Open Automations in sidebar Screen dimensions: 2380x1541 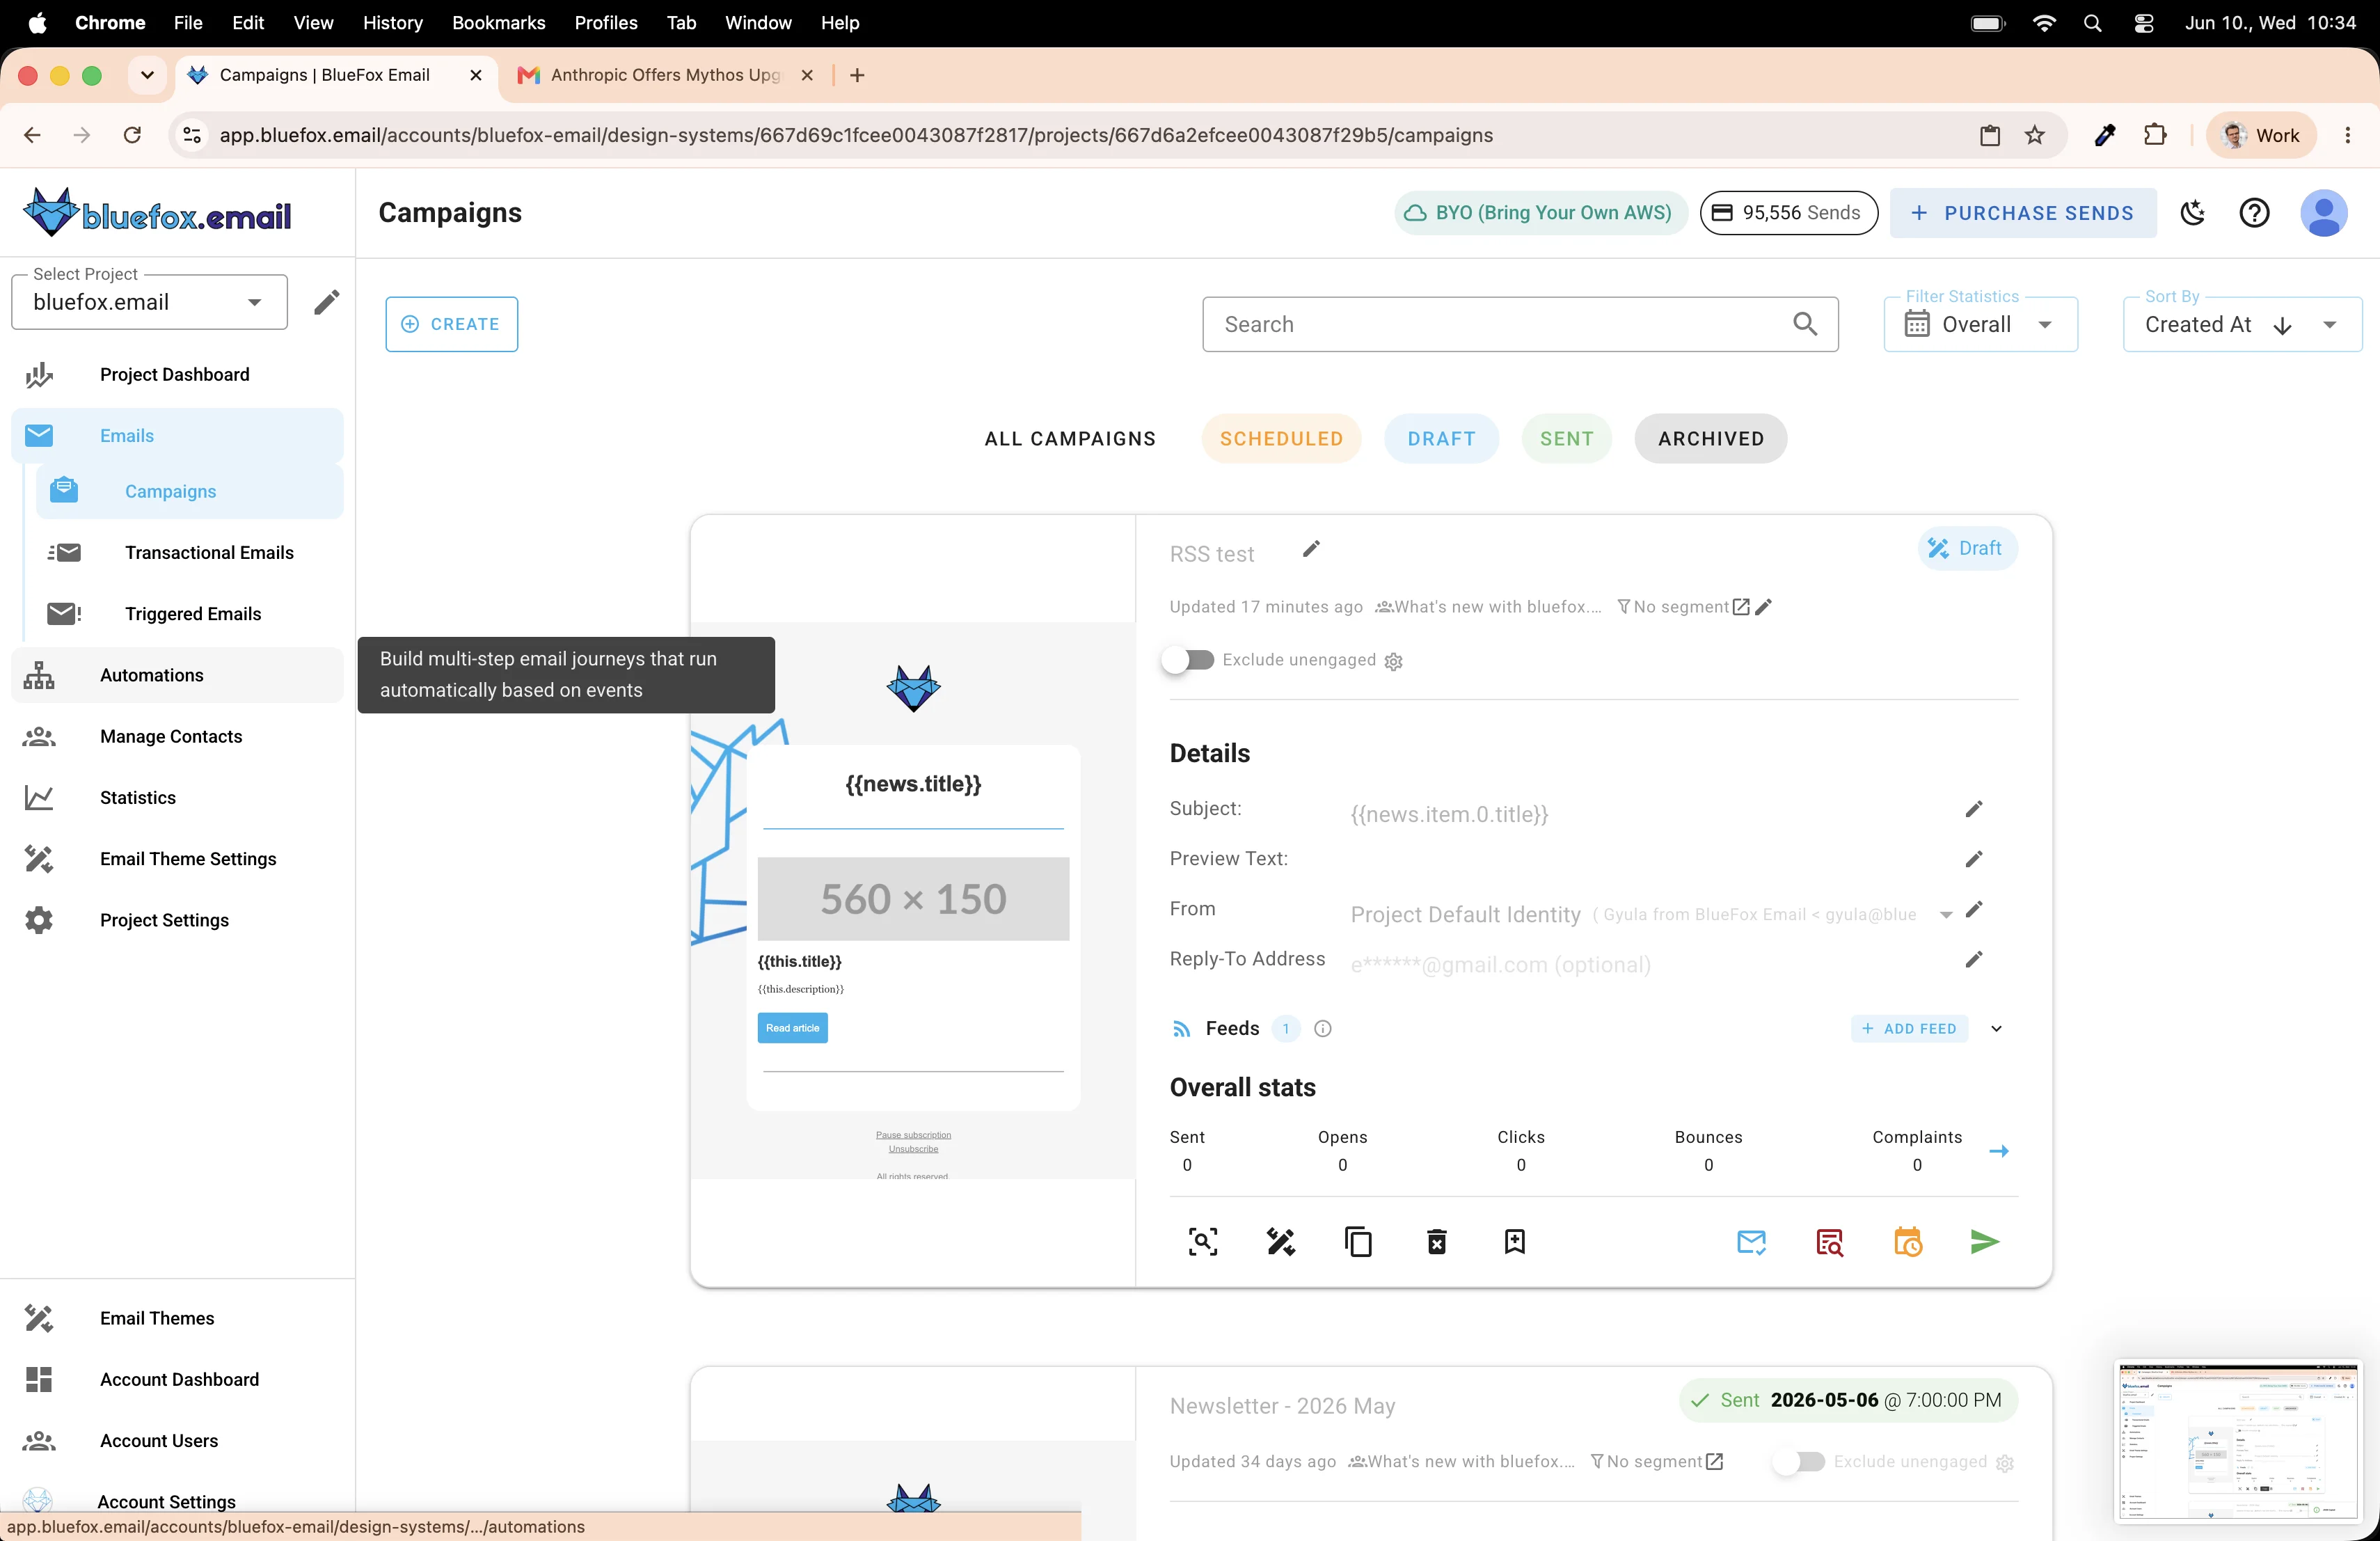pos(177,675)
